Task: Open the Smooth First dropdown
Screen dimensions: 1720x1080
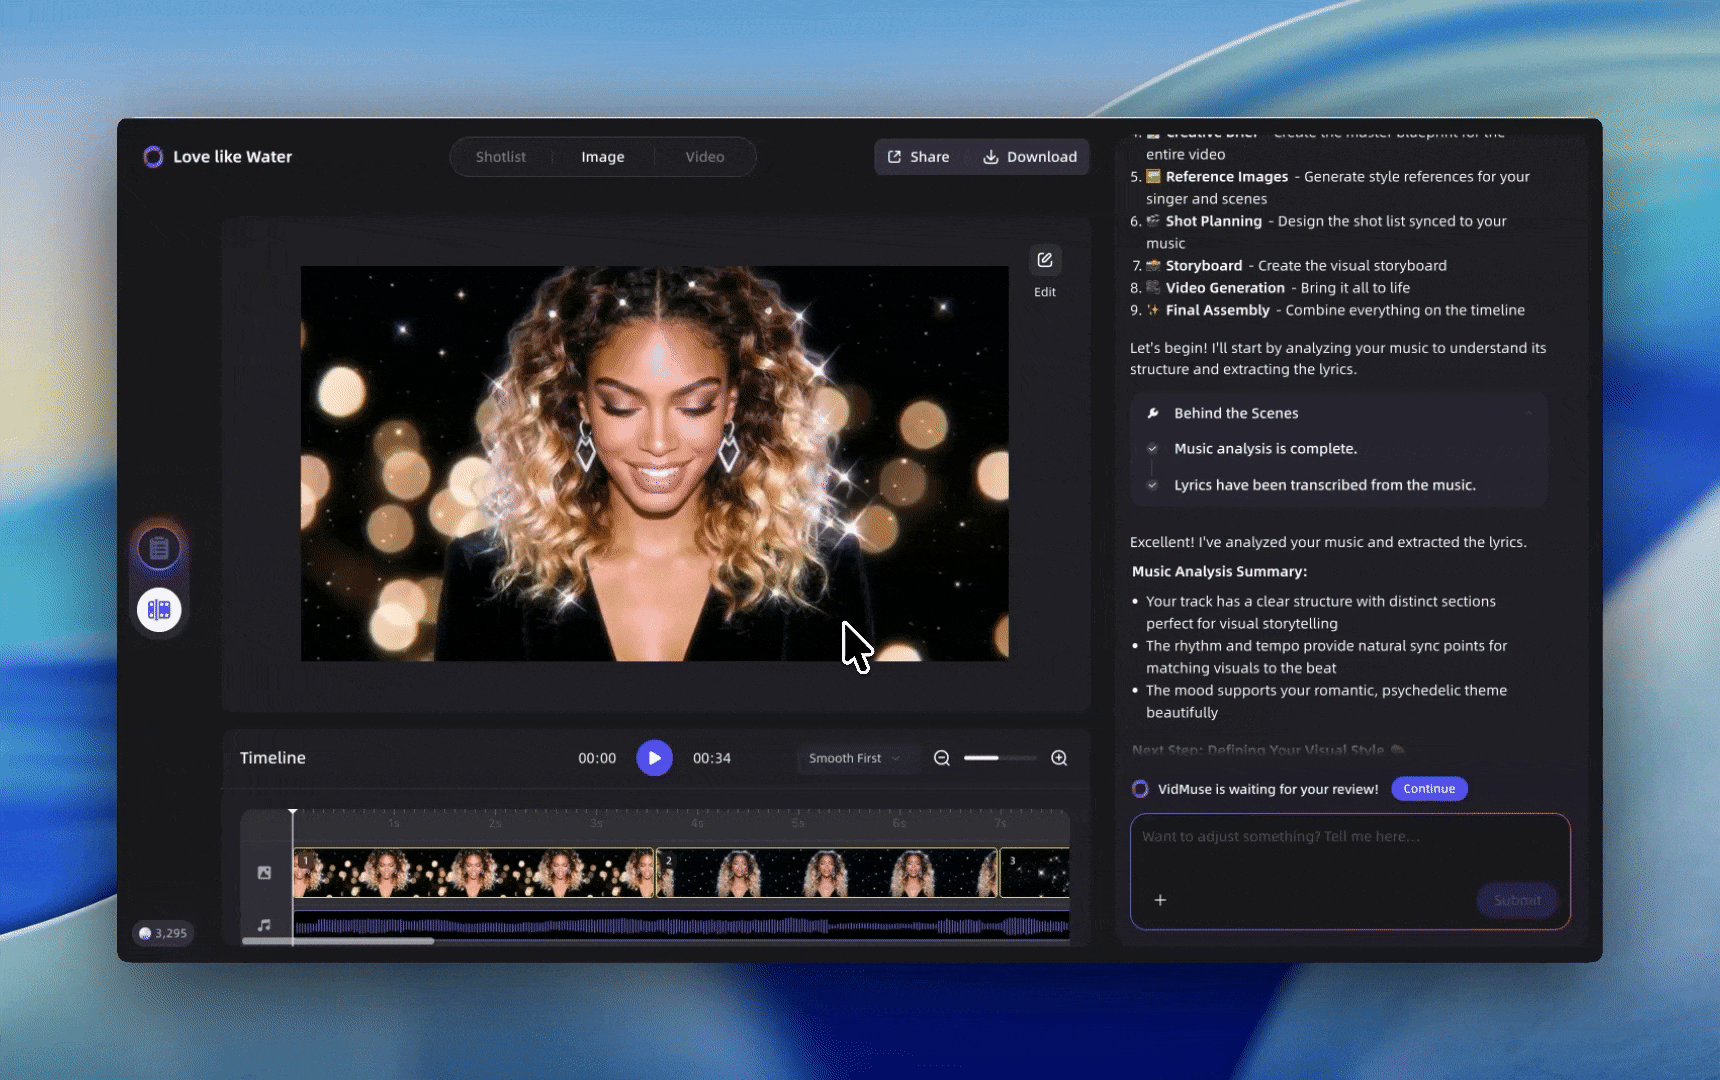Action: [x=854, y=758]
